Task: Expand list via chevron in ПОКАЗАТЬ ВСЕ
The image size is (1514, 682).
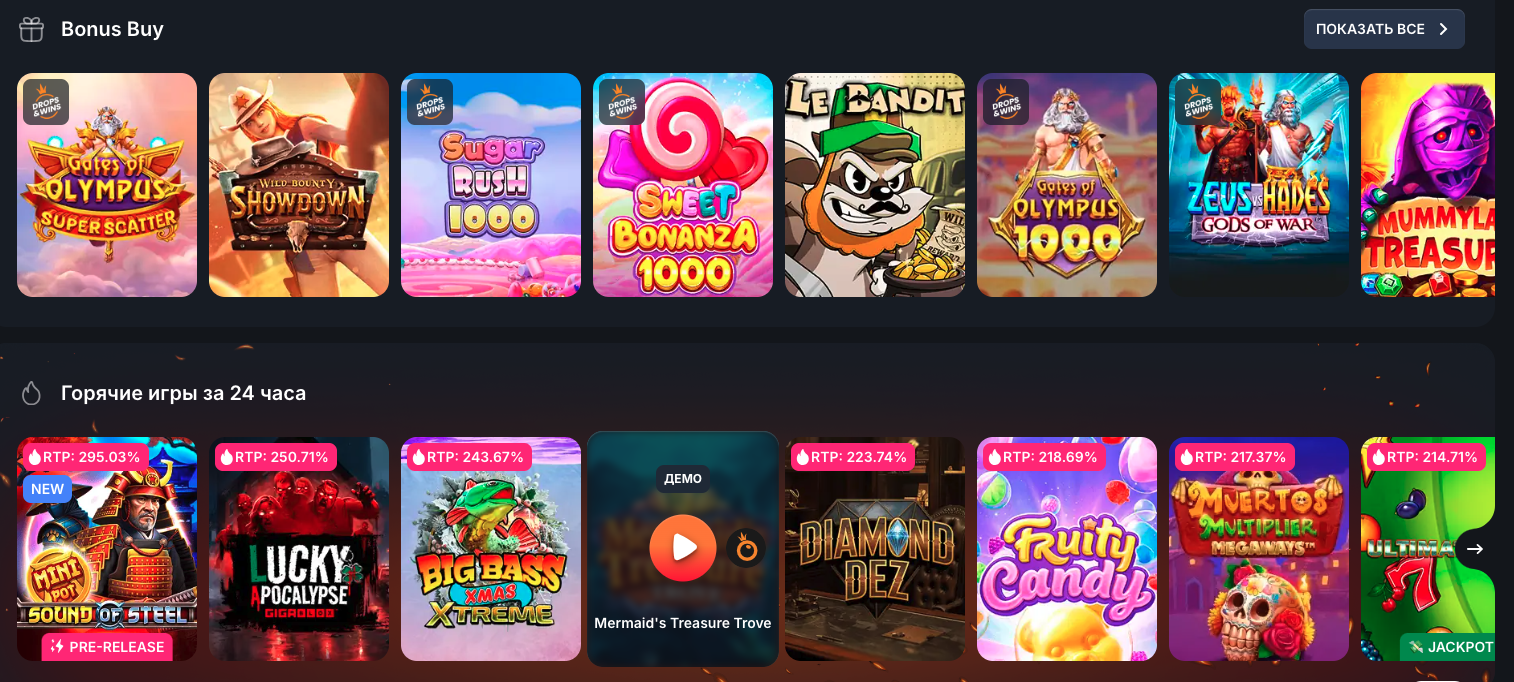Action: coord(1443,29)
